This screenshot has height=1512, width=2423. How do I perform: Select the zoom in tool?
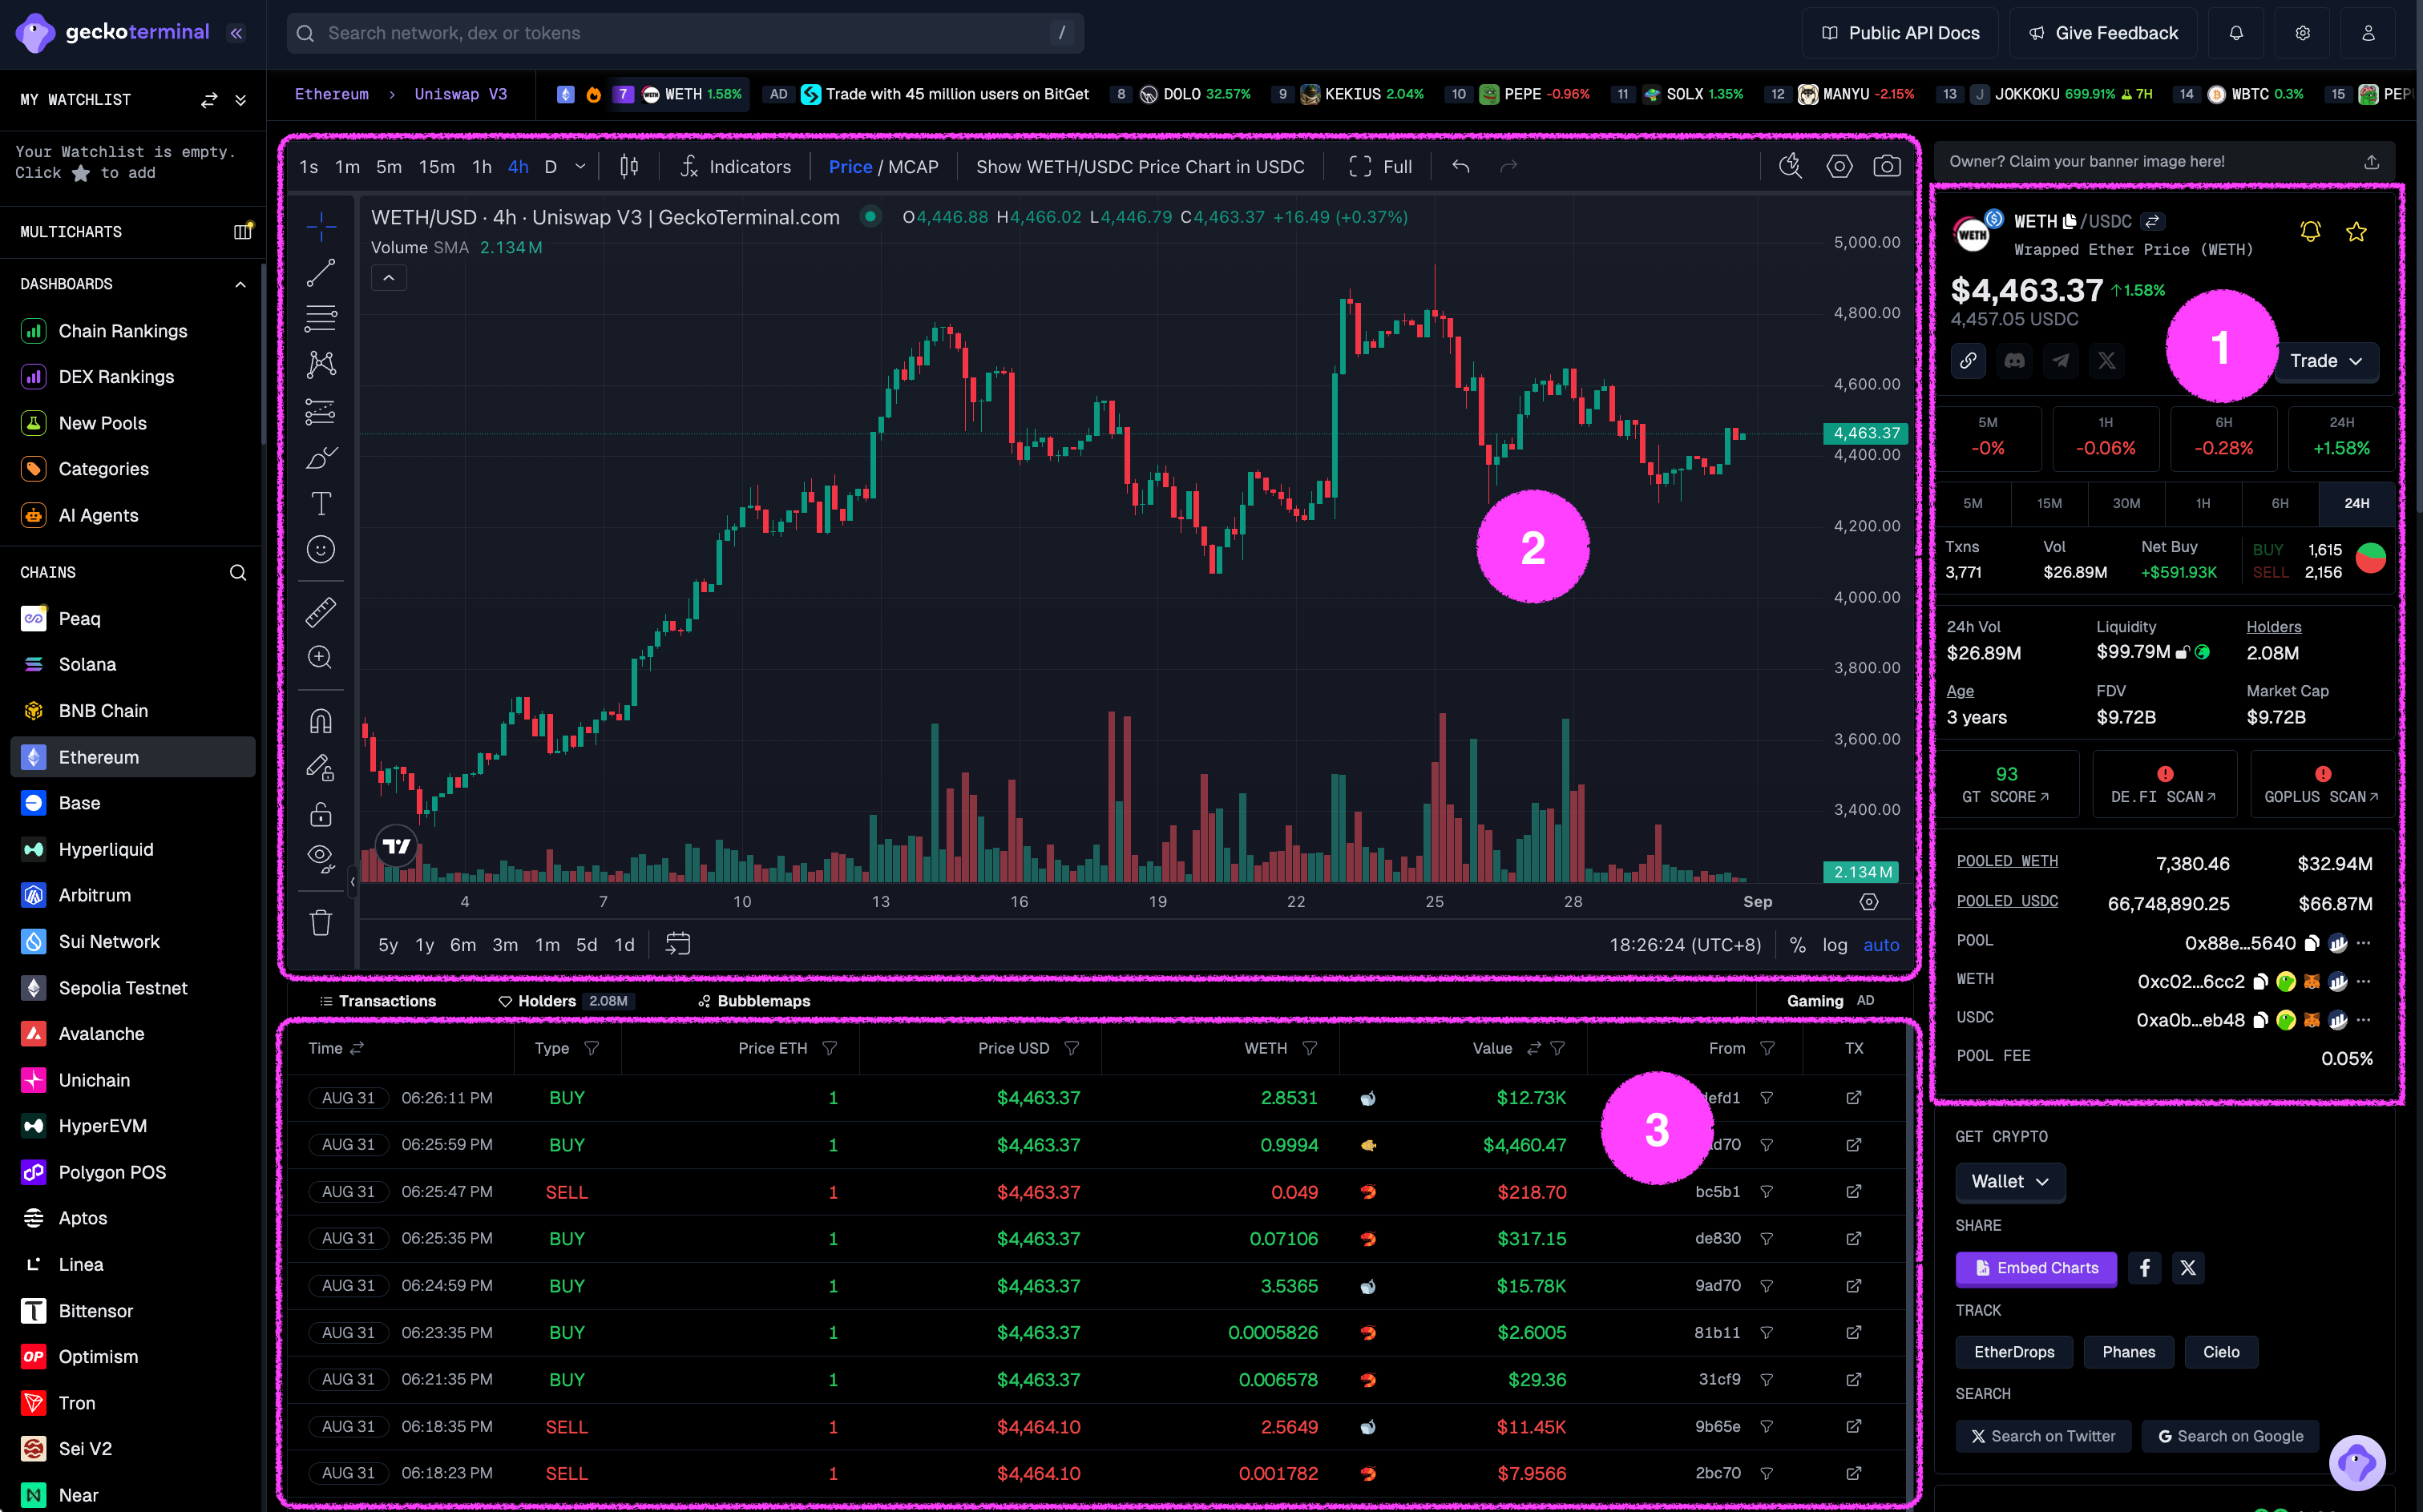click(x=321, y=657)
